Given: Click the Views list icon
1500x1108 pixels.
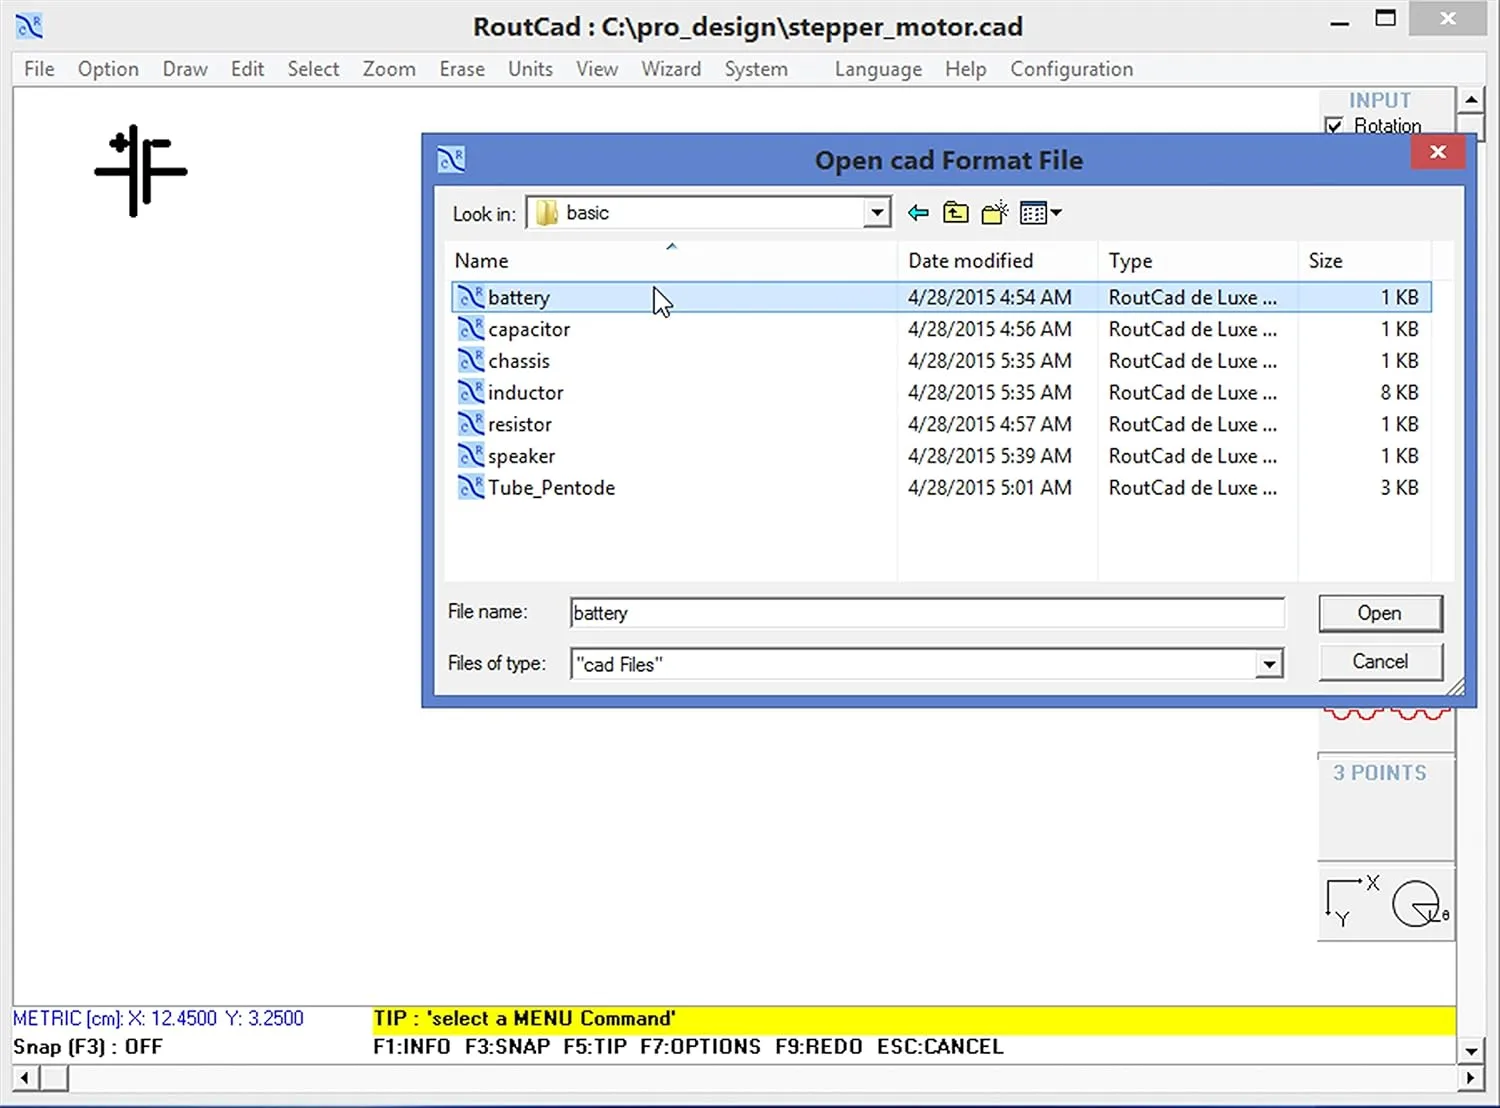Looking at the screenshot, I should [x=1033, y=212].
